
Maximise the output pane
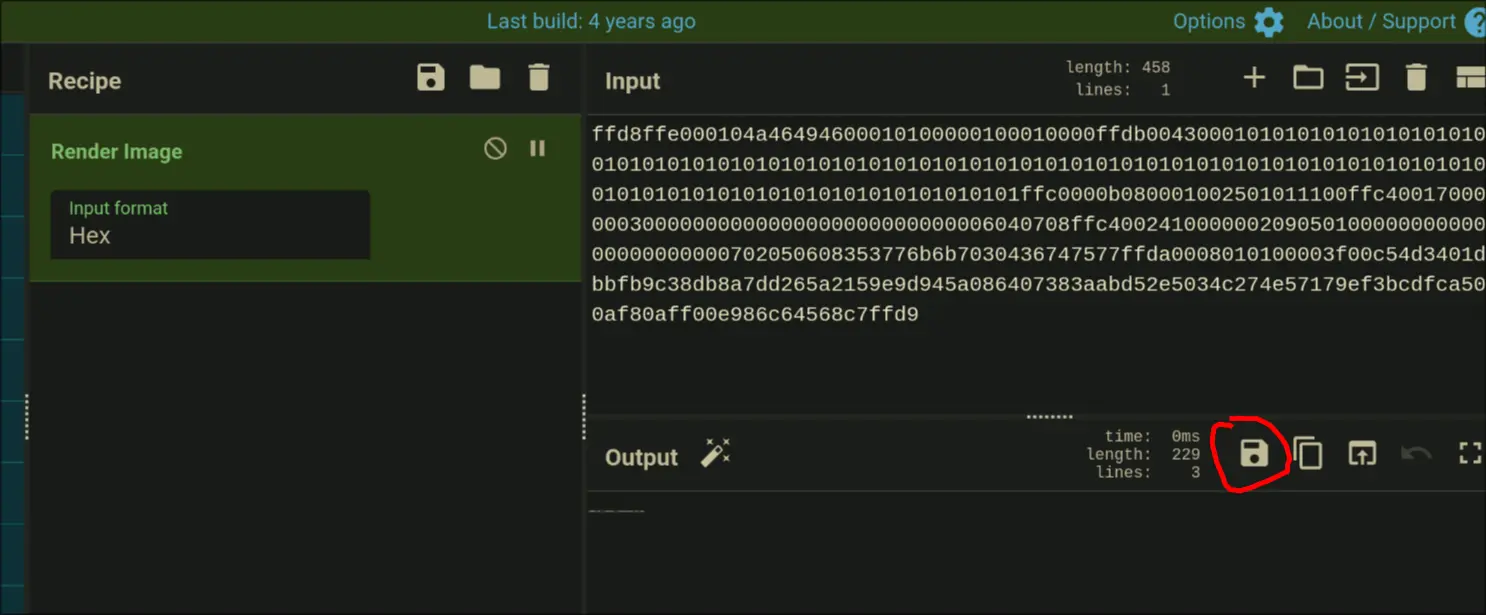tap(1469, 454)
